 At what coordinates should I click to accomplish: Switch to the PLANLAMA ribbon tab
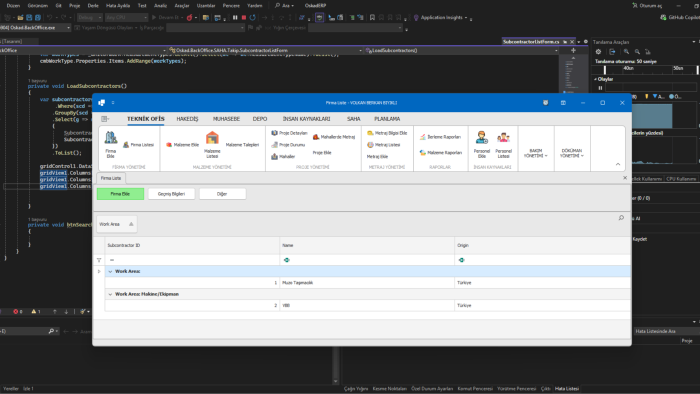coord(387,119)
